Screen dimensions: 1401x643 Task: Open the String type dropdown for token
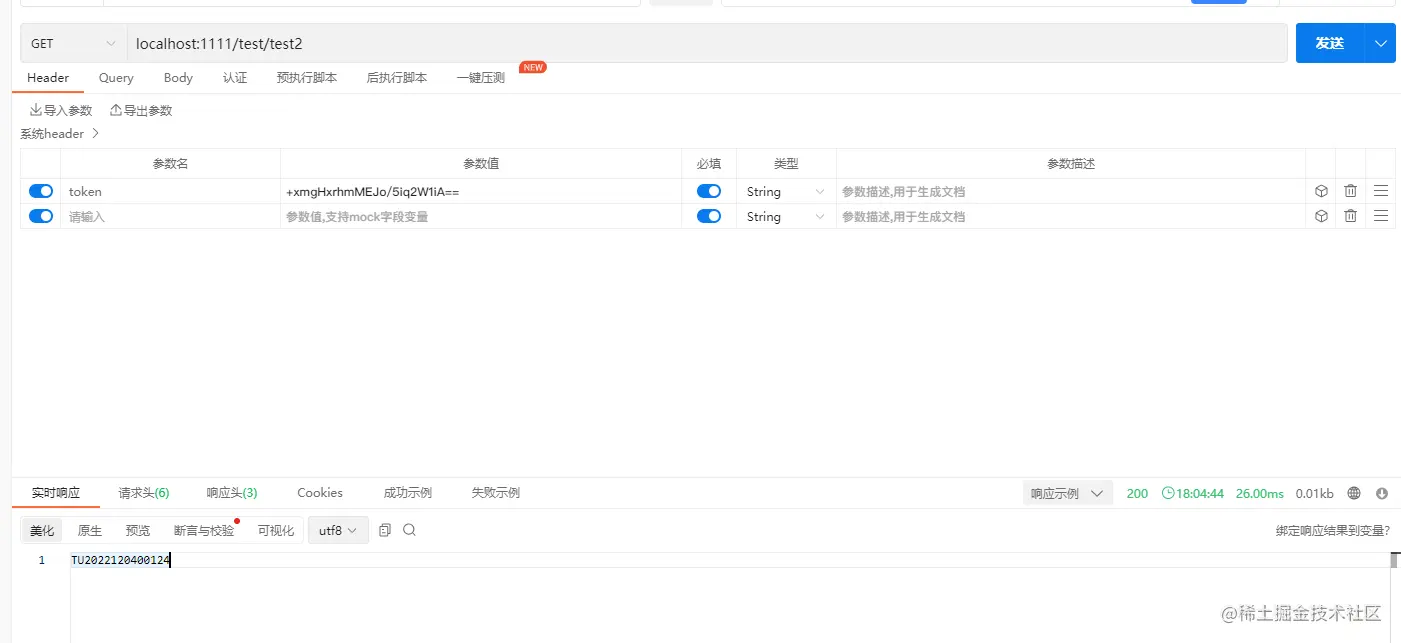(784, 191)
